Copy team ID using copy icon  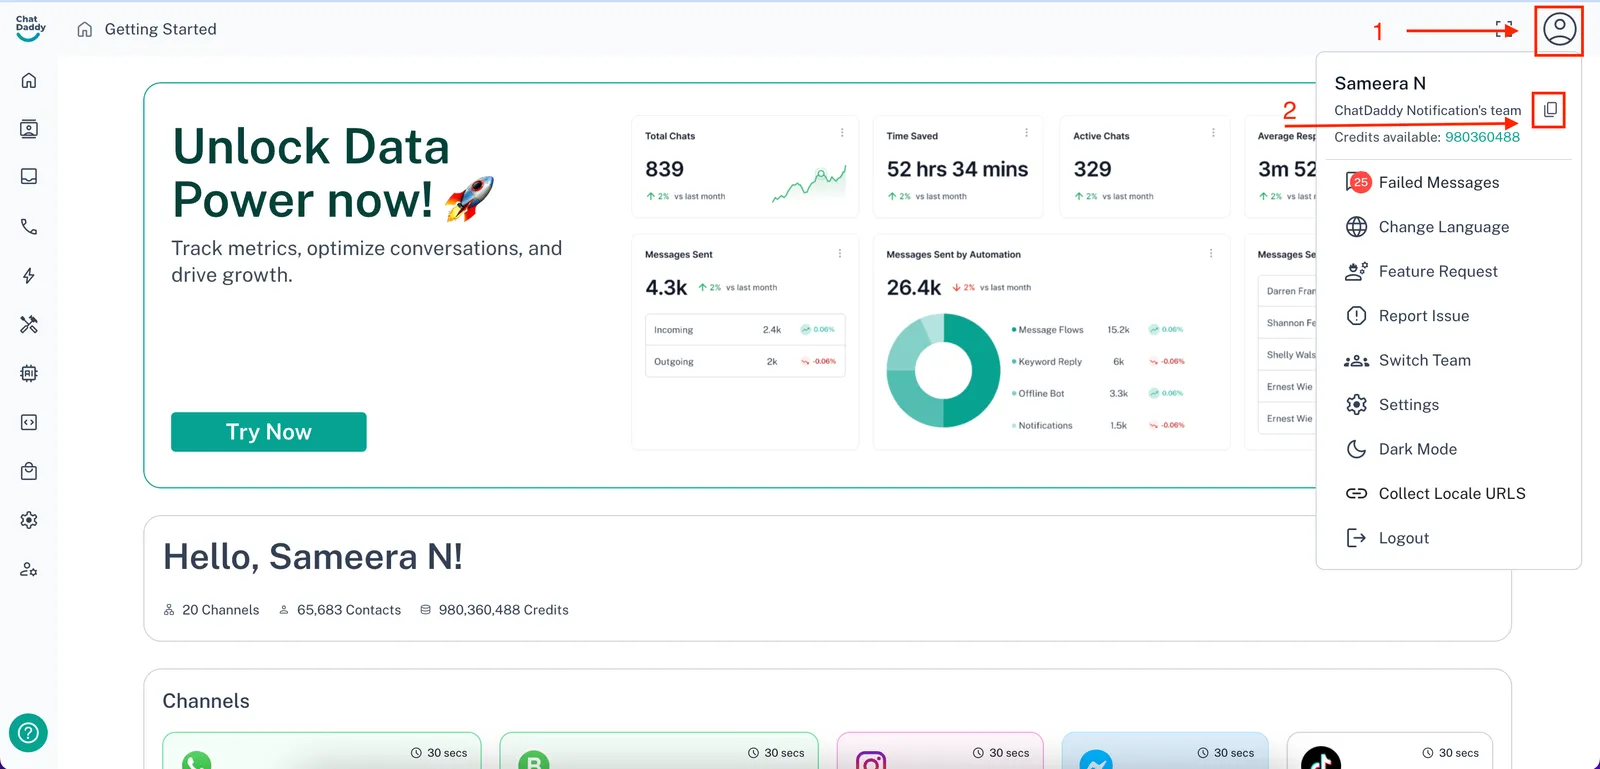1549,110
